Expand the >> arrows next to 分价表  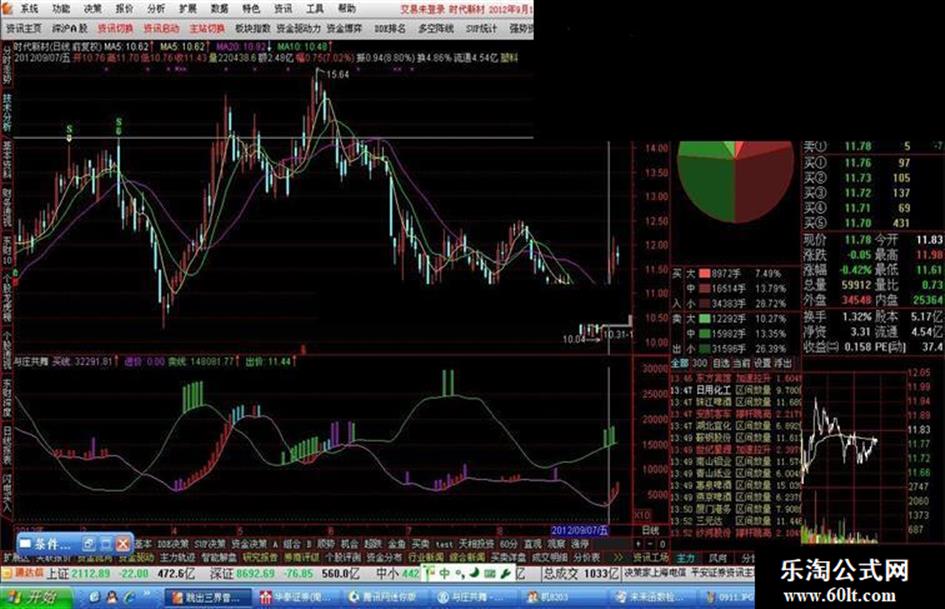click(x=618, y=558)
